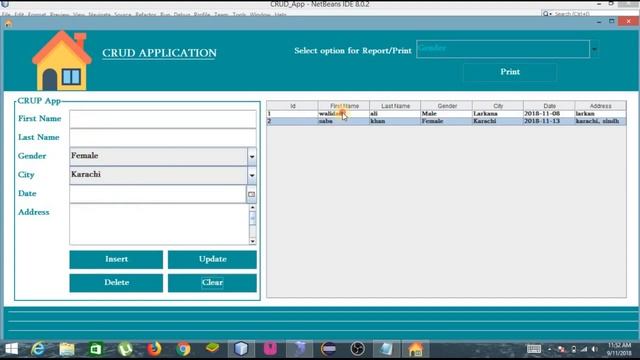
Task: Open OBS Studio from the taskbar
Action: point(358,349)
